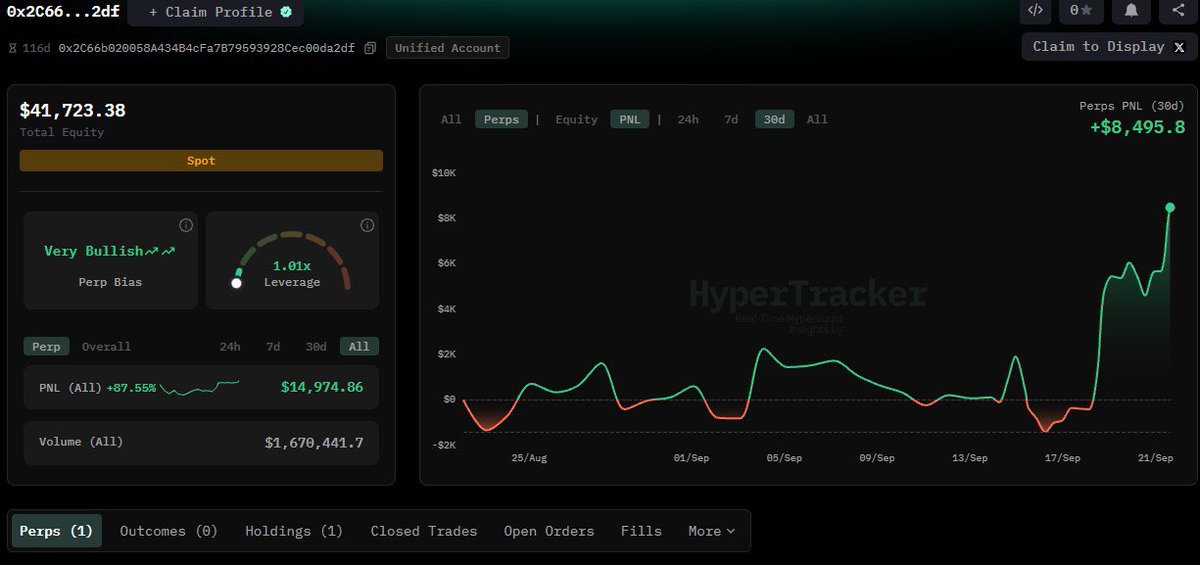The image size is (1200, 565).
Task: Select 7d in PNL panel
Action: click(273, 347)
